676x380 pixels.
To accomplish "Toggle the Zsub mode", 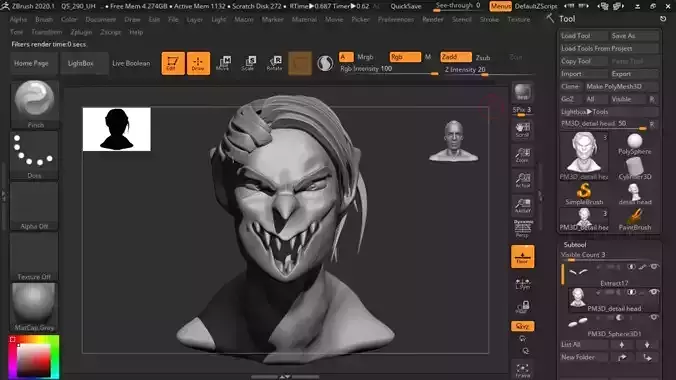I will [x=483, y=57].
